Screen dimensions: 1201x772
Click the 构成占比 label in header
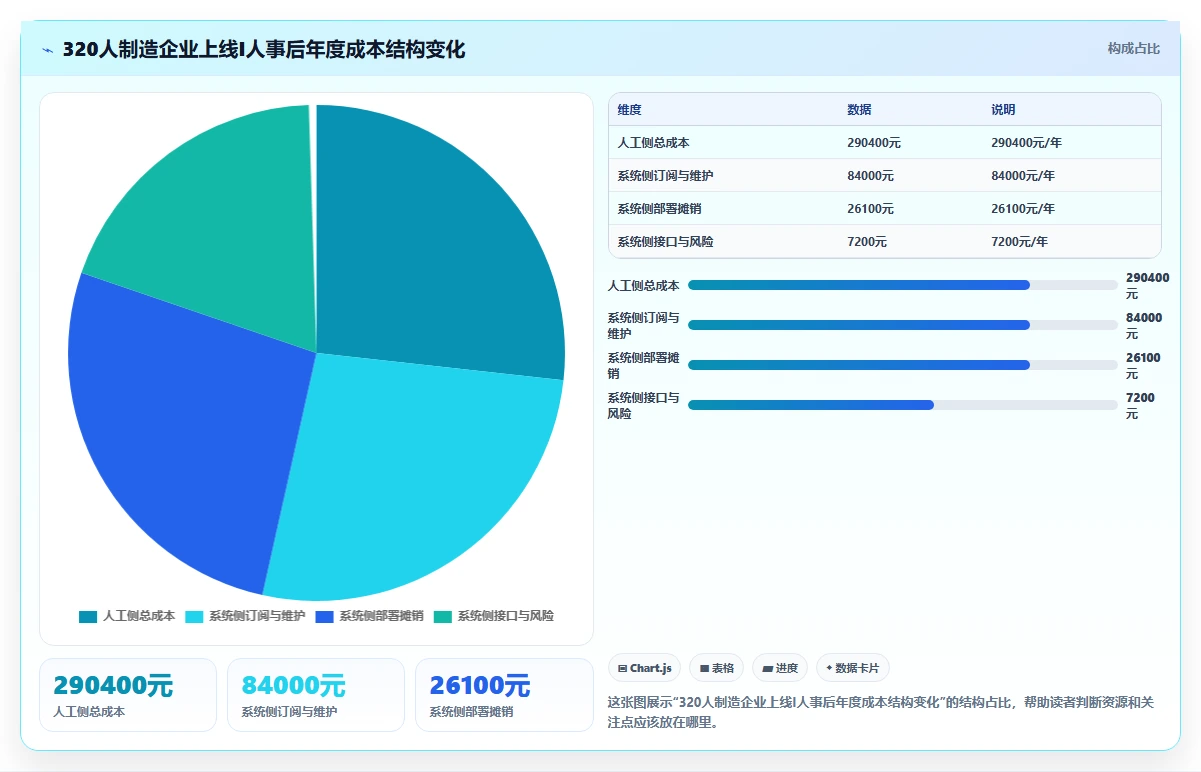1134,49
